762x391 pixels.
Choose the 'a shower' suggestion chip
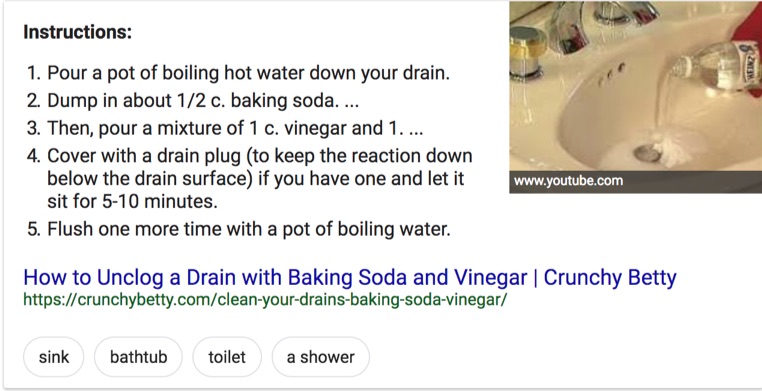tap(321, 357)
